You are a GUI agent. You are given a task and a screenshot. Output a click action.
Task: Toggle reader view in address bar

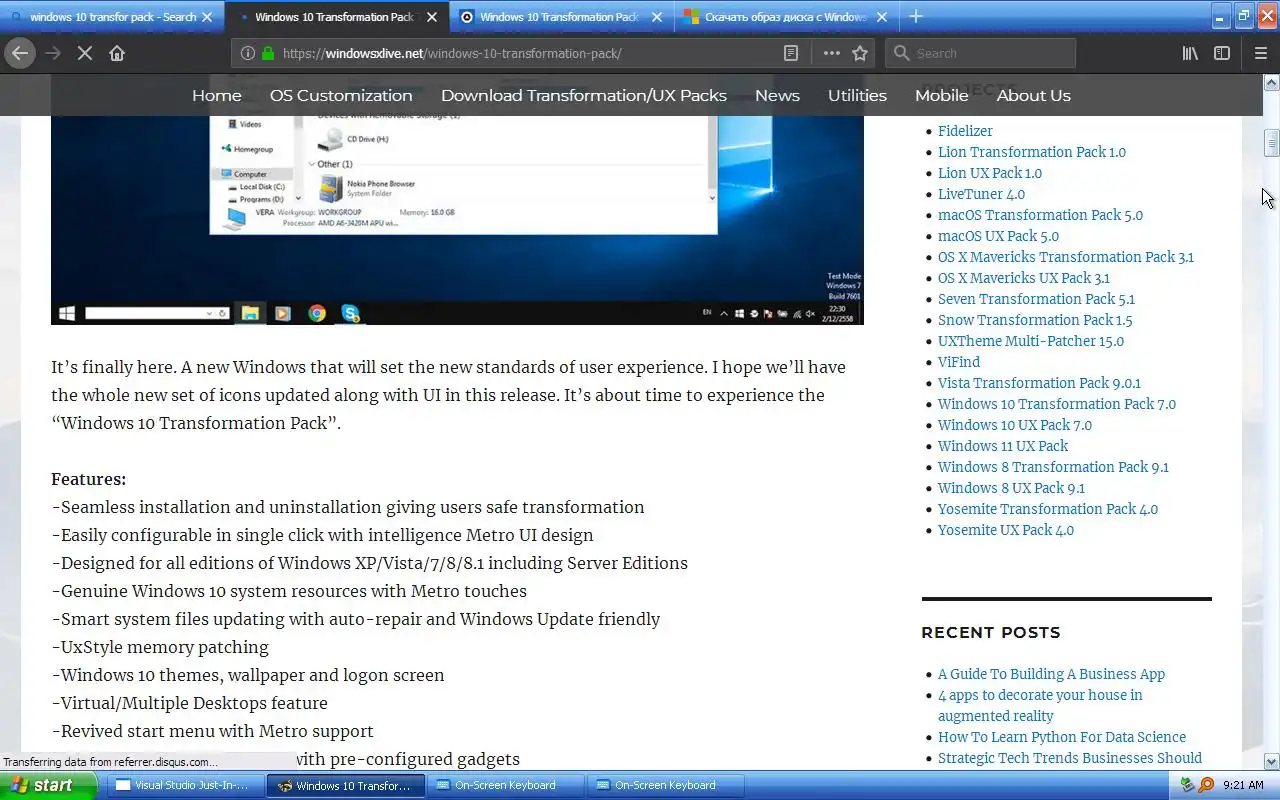tap(790, 53)
